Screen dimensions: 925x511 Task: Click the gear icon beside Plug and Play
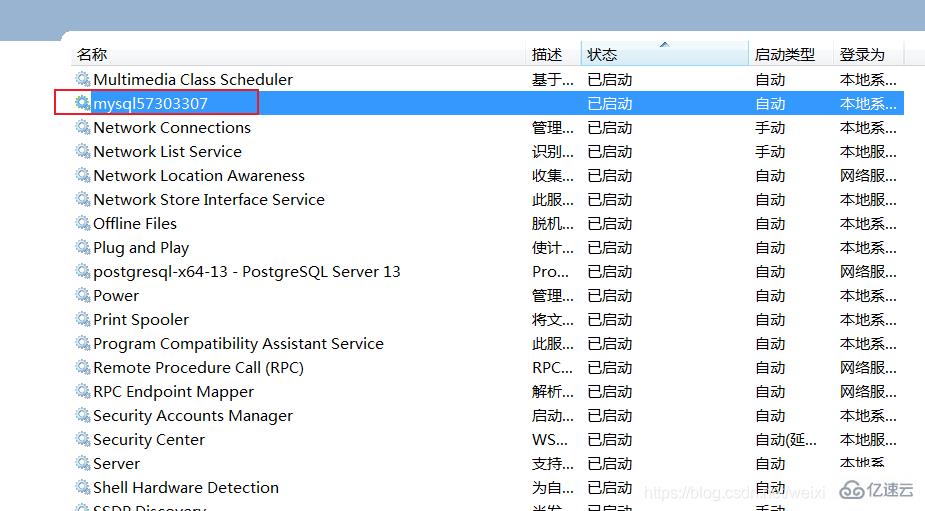83,247
